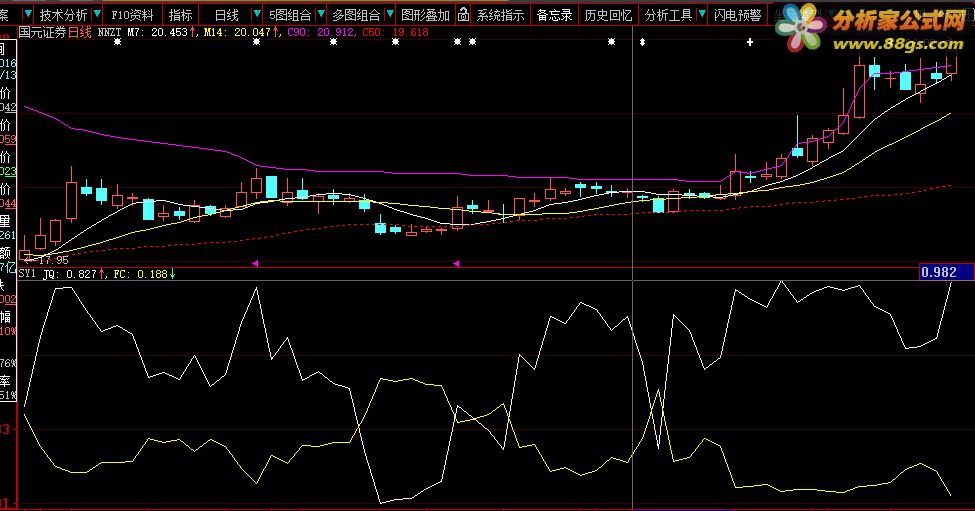Click the JQ: 0.827 value
The width and height of the screenshot is (975, 511).
(x=74, y=274)
